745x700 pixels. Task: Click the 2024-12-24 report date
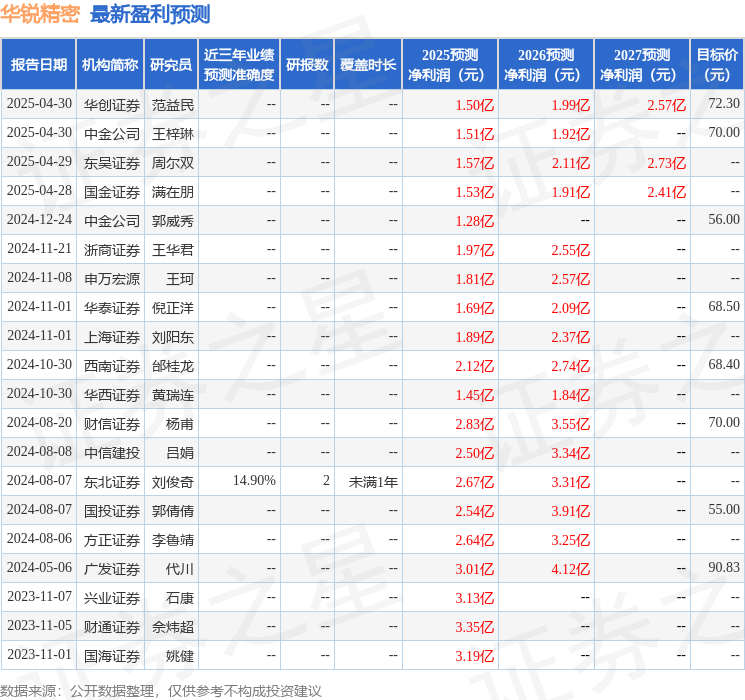coord(39,220)
